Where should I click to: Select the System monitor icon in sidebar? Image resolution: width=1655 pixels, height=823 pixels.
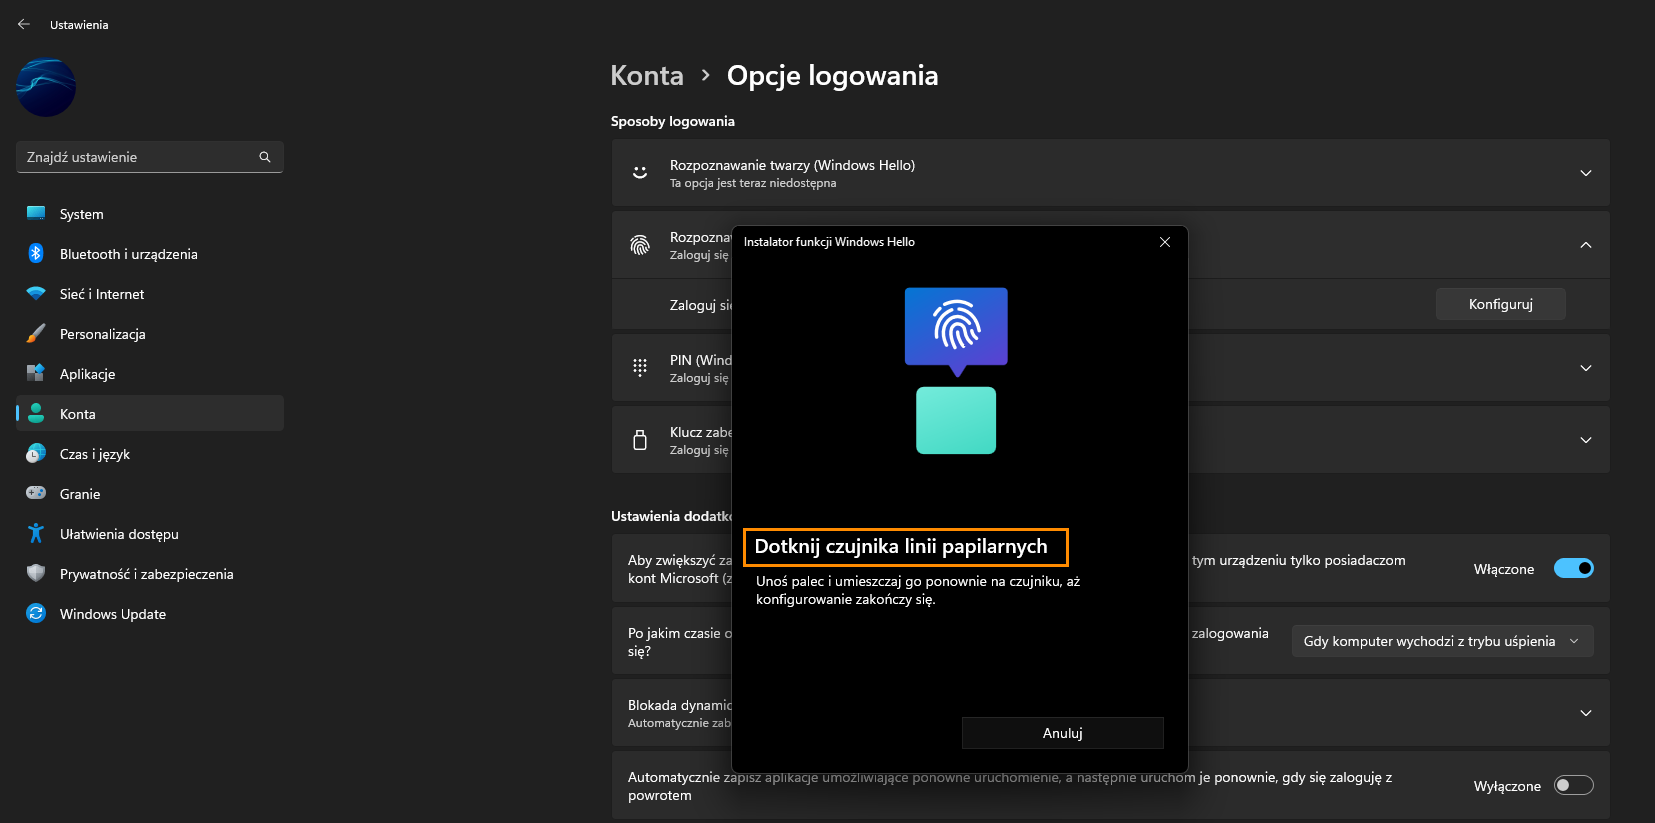tap(36, 213)
